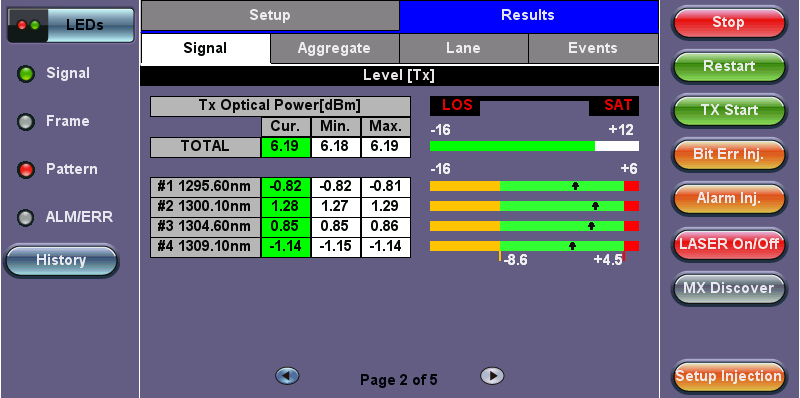Go to the previous results page arrow
Viewport: 800px width, 398px height.
tap(287, 376)
